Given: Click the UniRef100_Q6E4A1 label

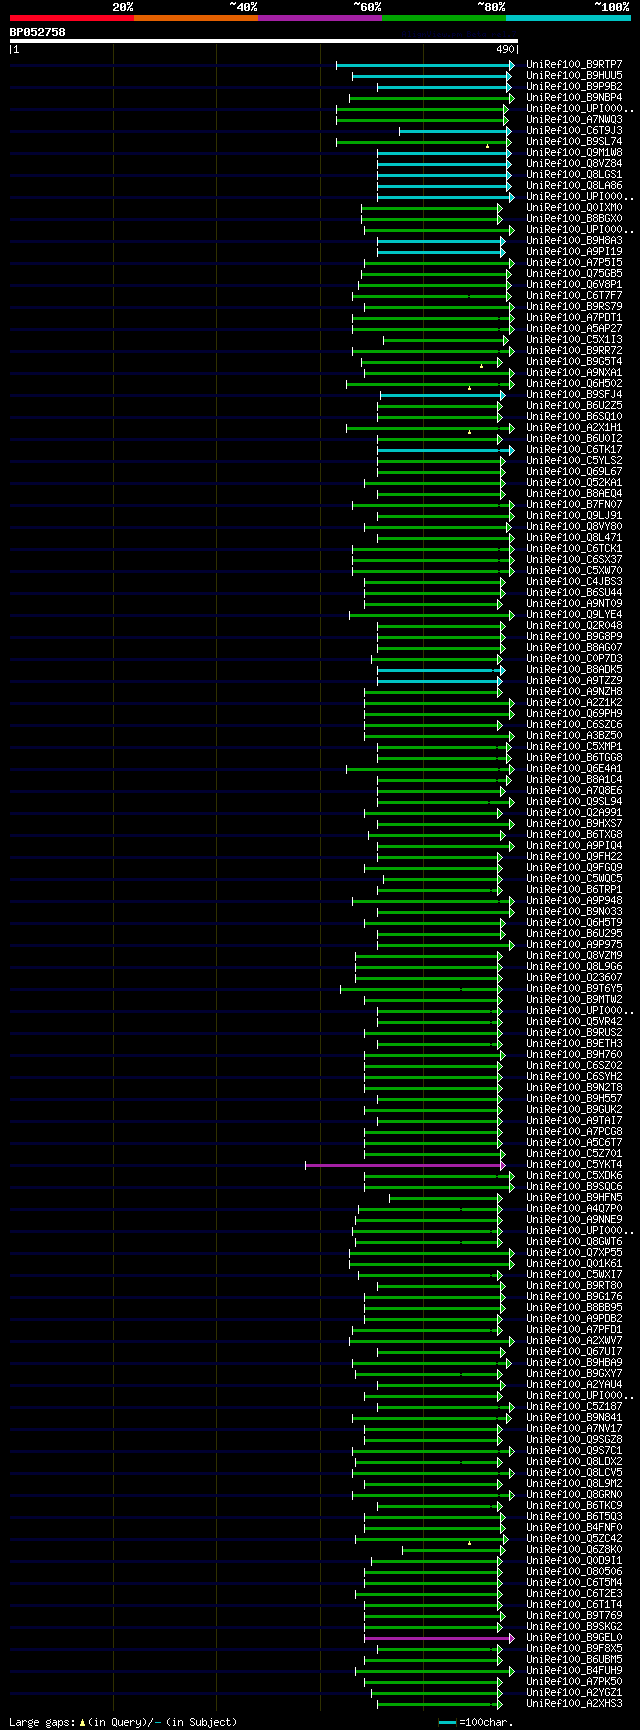Looking at the screenshot, I should tap(574, 768).
